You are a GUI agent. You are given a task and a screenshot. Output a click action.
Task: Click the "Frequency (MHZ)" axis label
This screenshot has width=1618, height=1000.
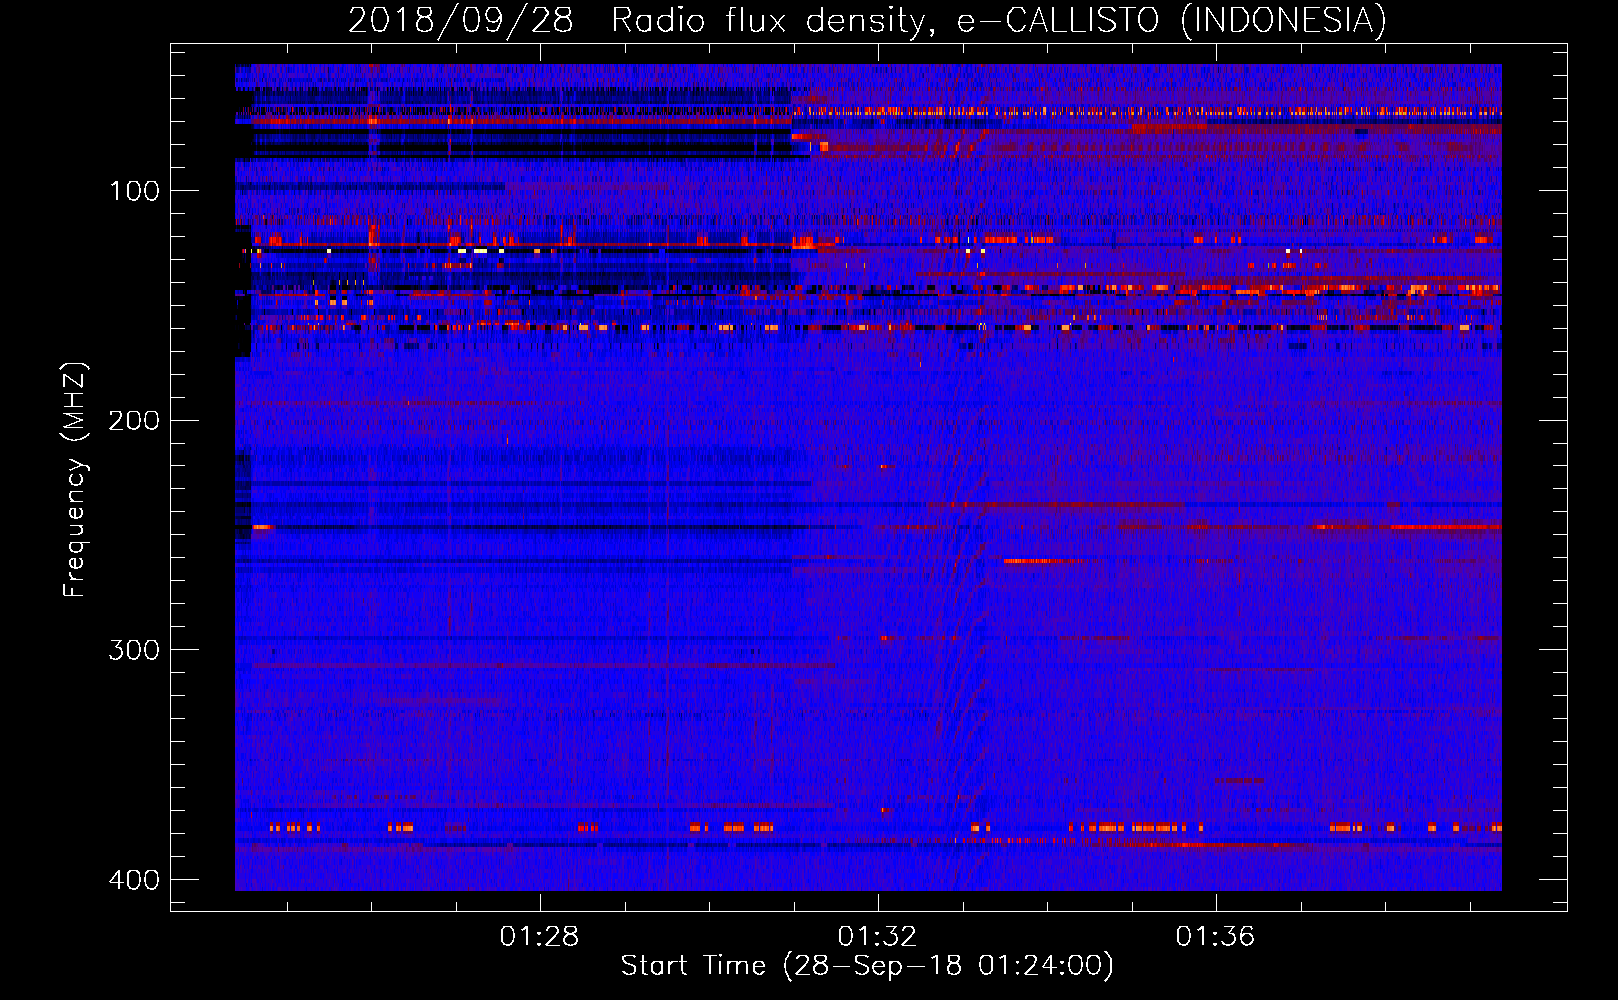click(75, 479)
